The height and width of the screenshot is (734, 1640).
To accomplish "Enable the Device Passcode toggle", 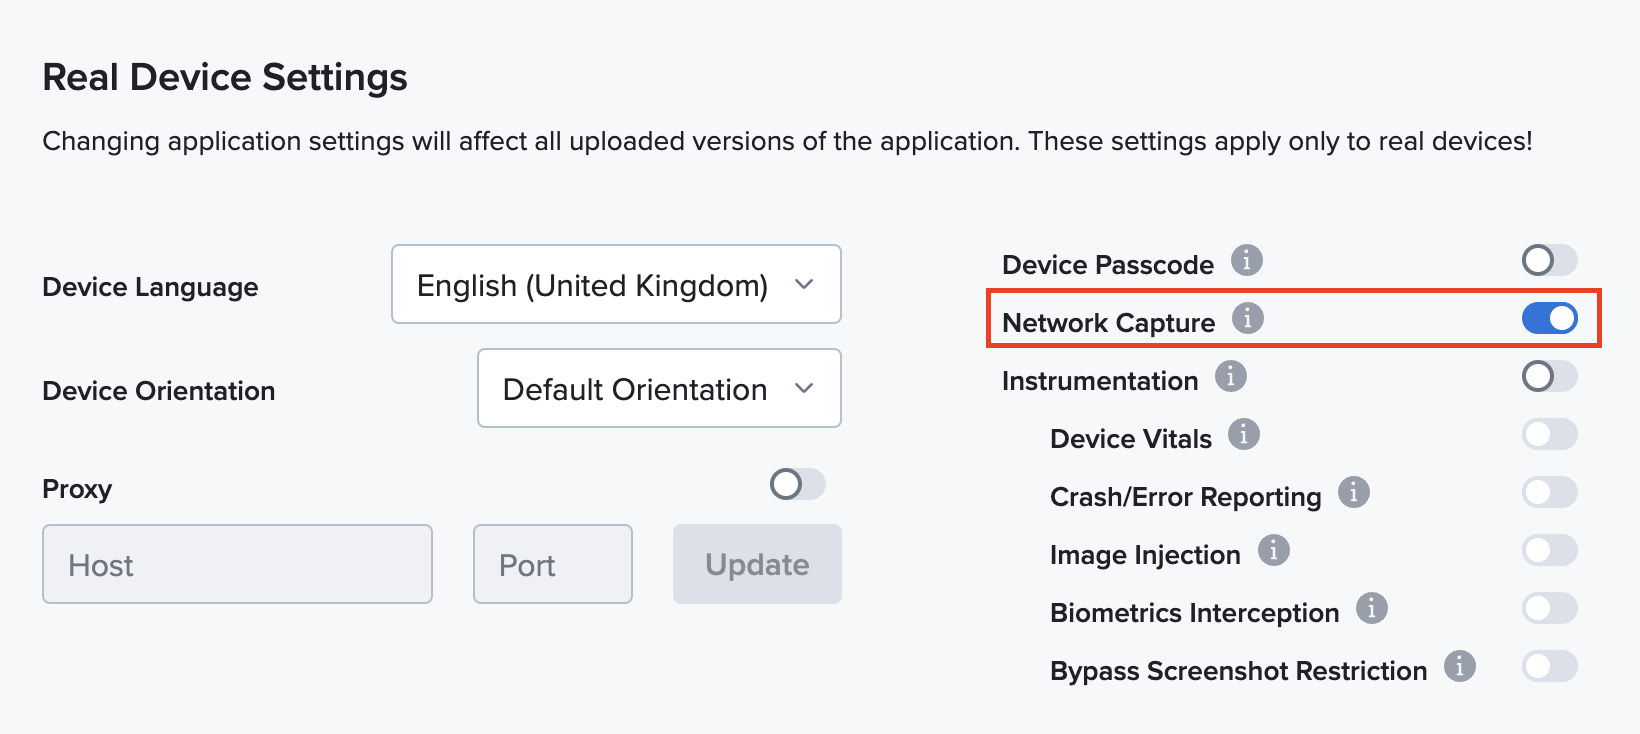I will [1548, 259].
